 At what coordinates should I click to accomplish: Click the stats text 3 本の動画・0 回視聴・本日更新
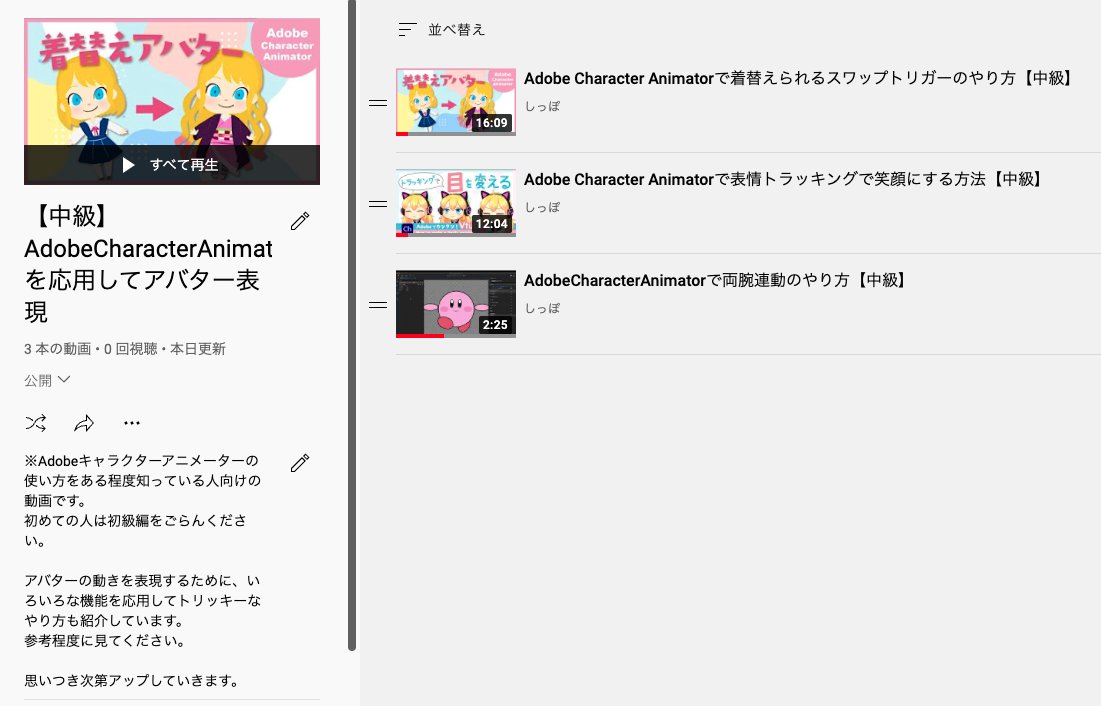pyautogui.click(x=125, y=349)
